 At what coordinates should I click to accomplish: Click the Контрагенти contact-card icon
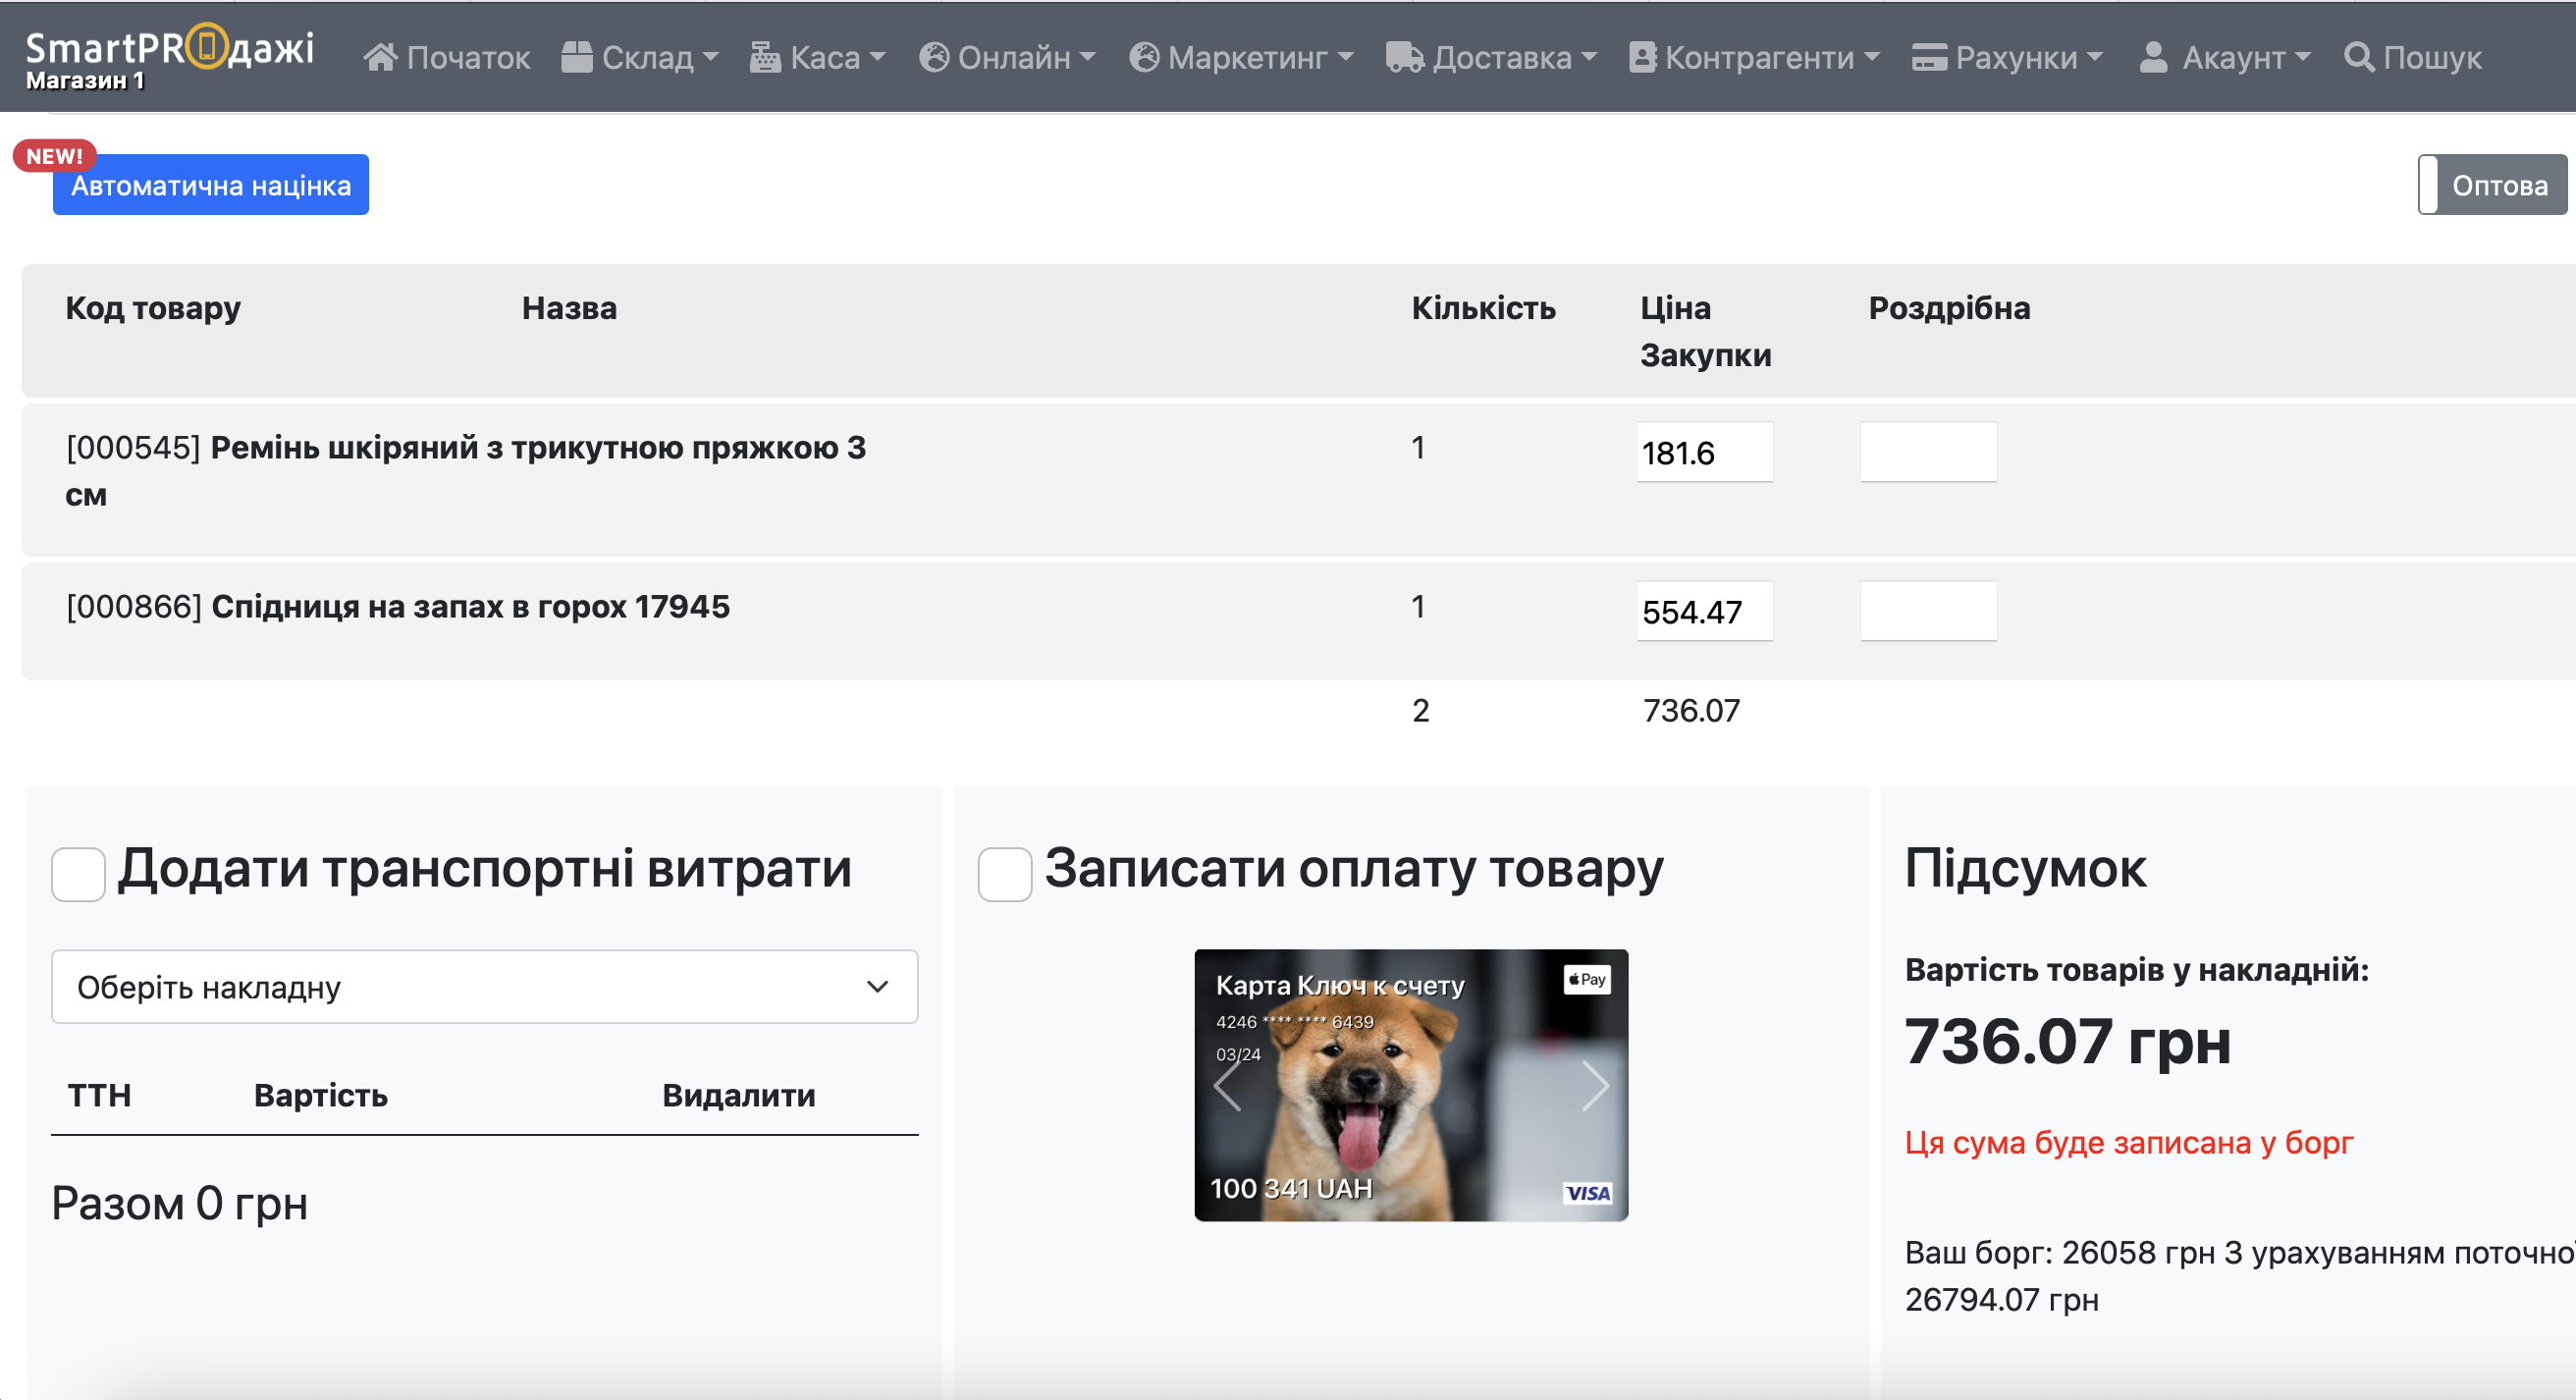[x=1642, y=58]
